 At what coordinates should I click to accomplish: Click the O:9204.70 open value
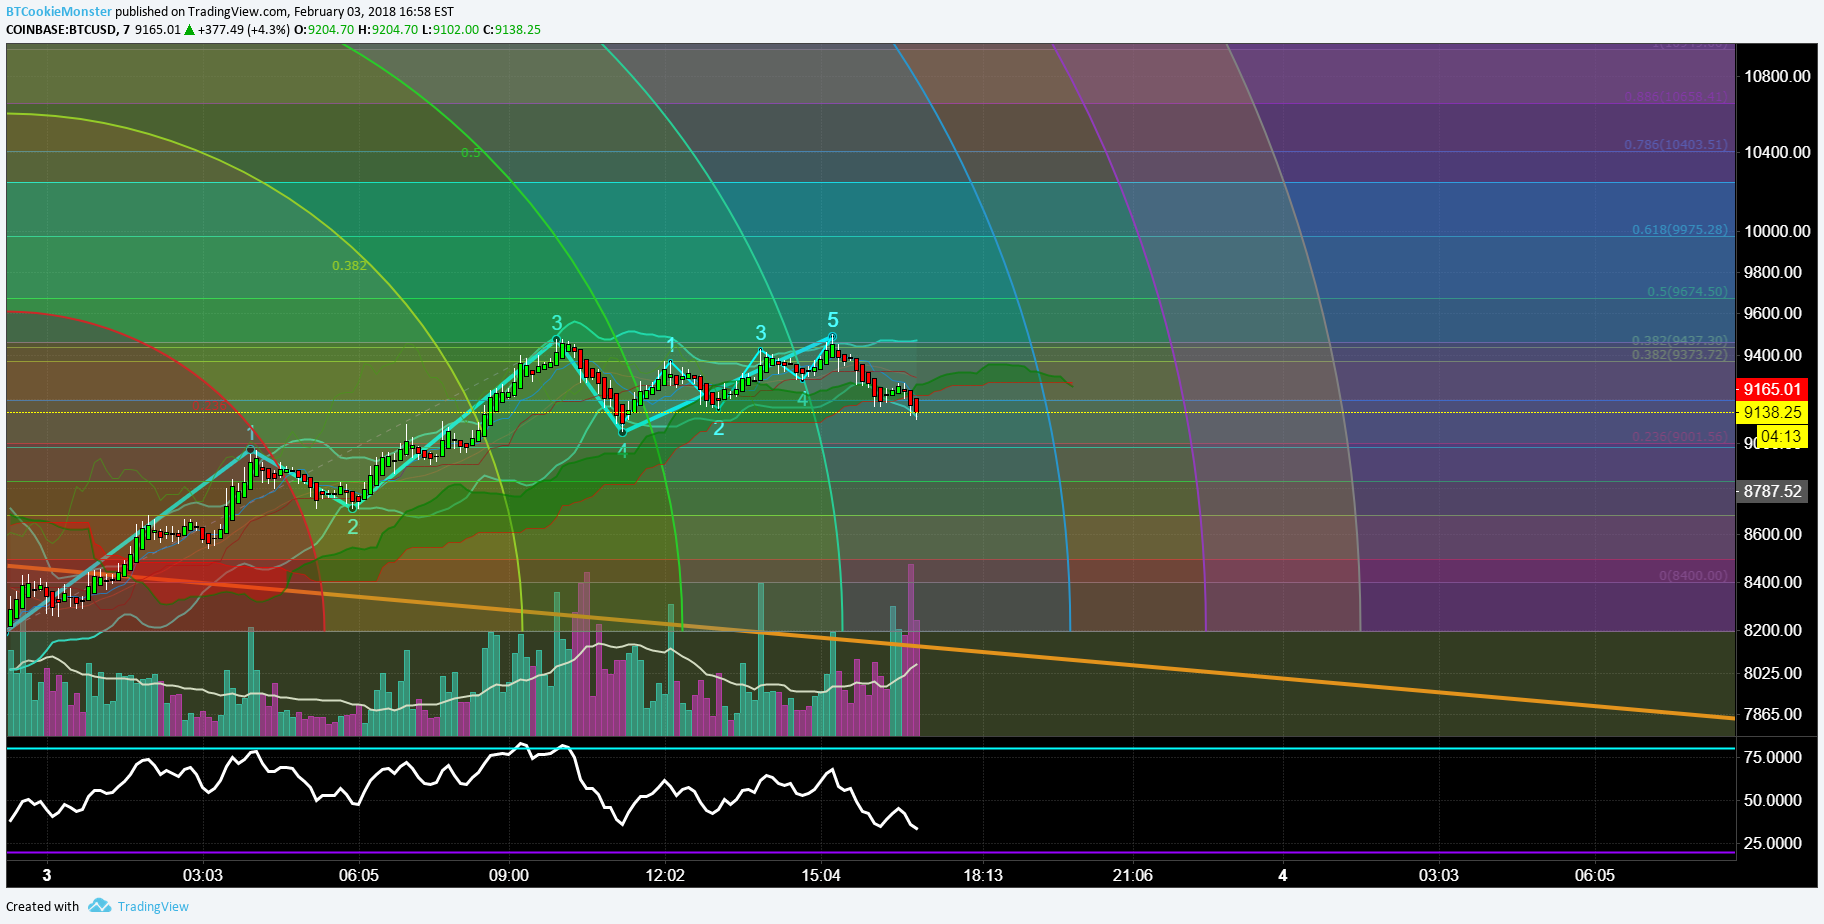pyautogui.click(x=324, y=30)
